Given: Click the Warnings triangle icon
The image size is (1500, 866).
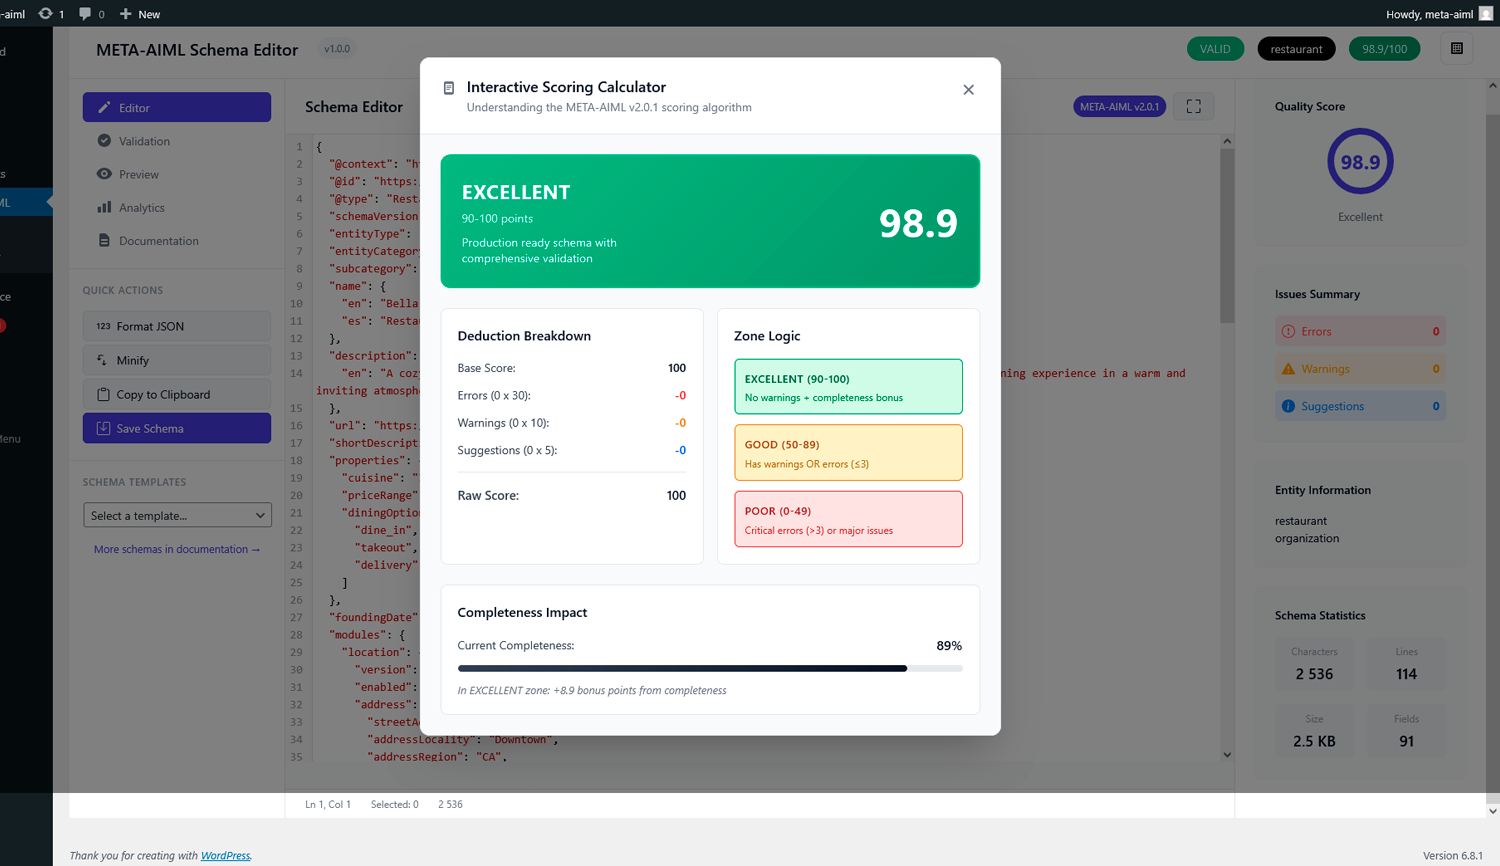Looking at the screenshot, I should (1288, 369).
